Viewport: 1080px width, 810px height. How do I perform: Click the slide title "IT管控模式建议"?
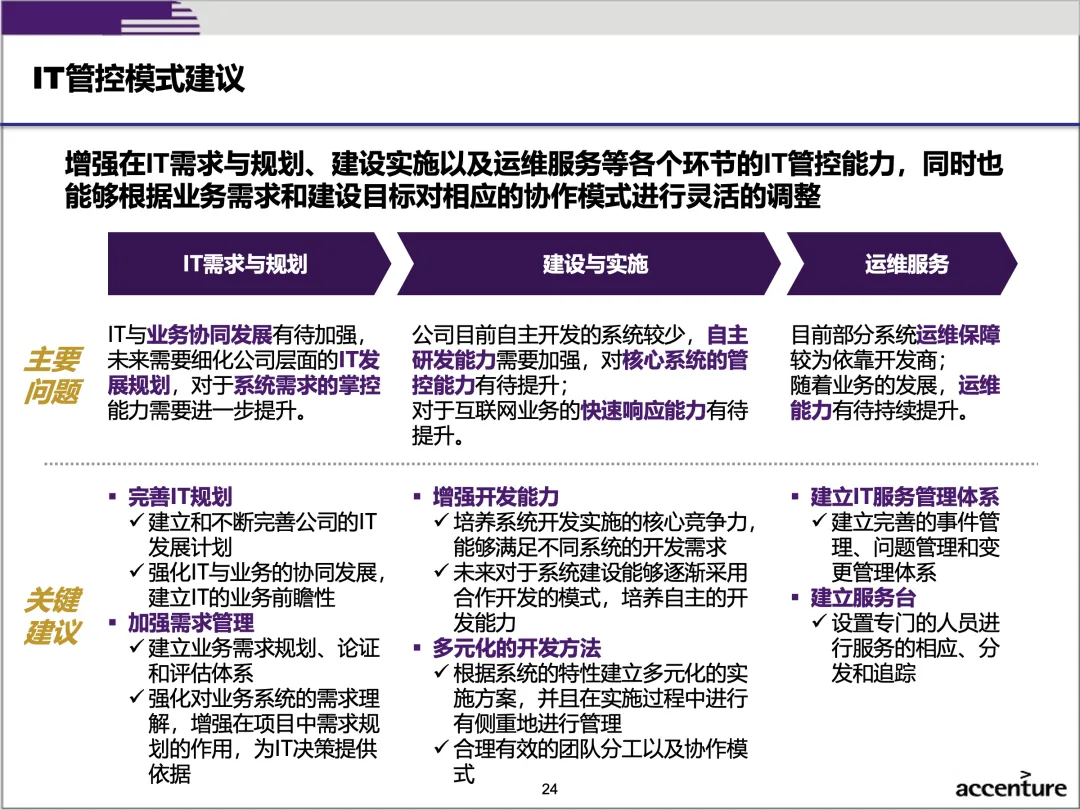point(138,79)
